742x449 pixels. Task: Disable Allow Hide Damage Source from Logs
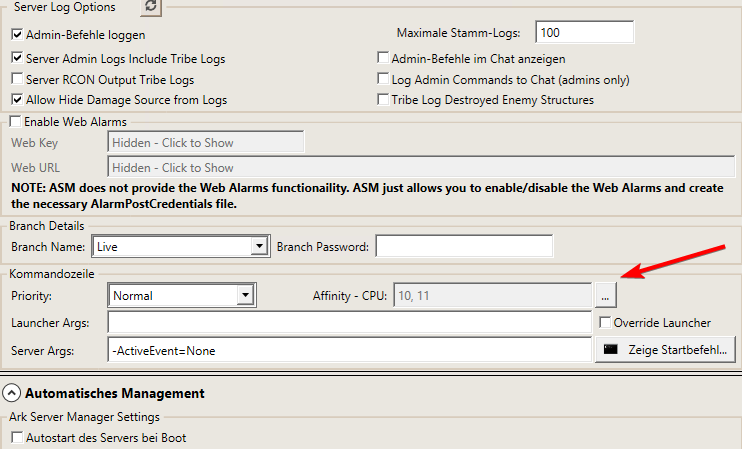tap(17, 100)
